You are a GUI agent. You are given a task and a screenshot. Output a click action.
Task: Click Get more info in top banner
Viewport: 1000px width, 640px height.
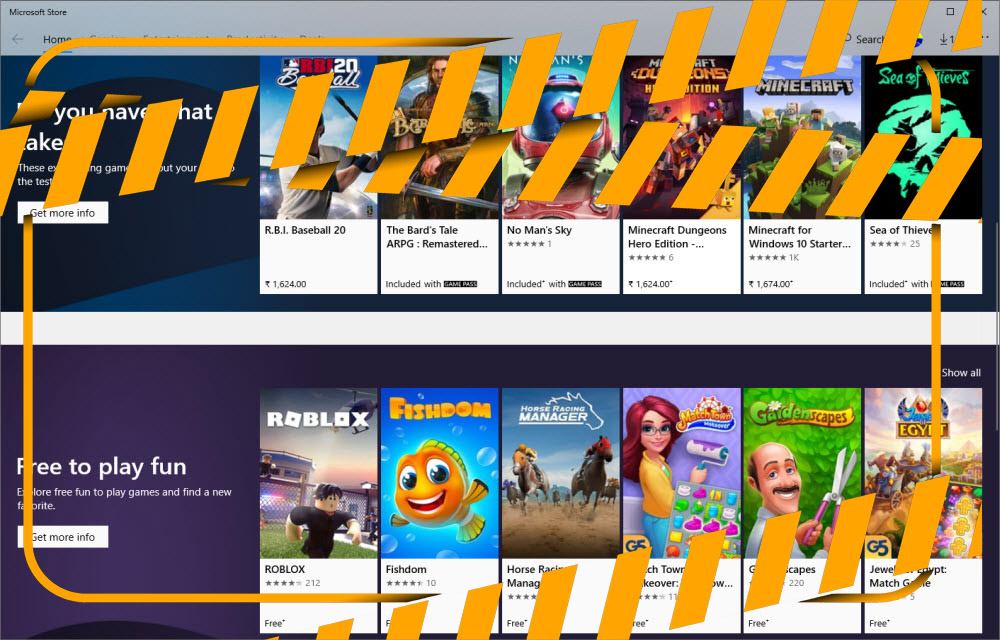pos(62,213)
